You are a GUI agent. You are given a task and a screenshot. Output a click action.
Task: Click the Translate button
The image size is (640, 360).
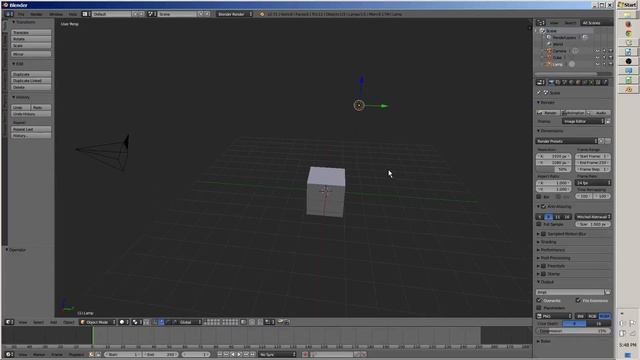click(x=31, y=32)
